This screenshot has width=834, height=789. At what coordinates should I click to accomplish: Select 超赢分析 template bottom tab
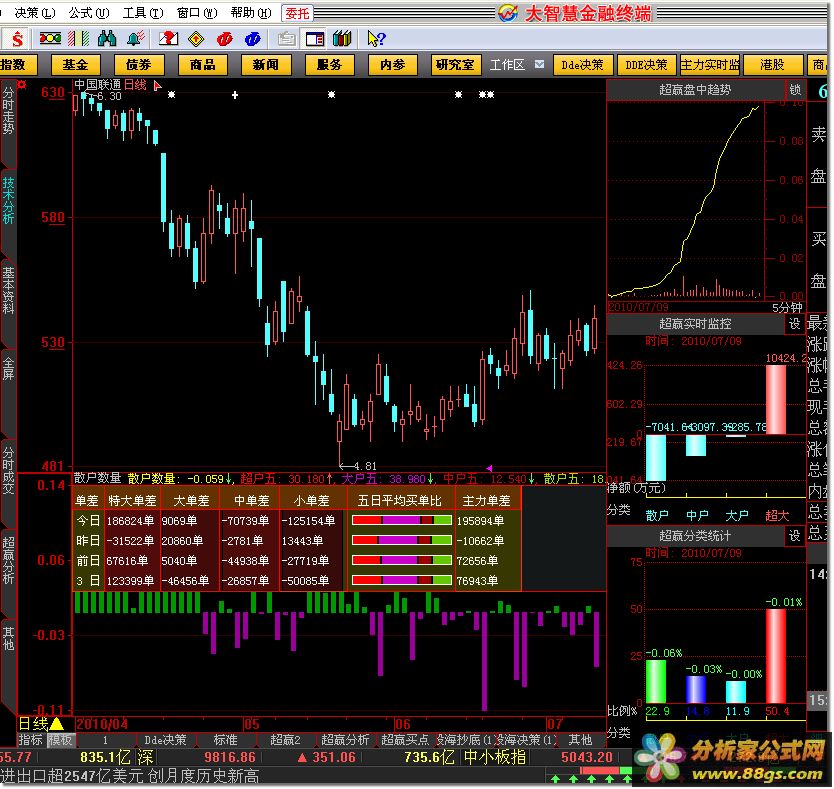pyautogui.click(x=345, y=740)
